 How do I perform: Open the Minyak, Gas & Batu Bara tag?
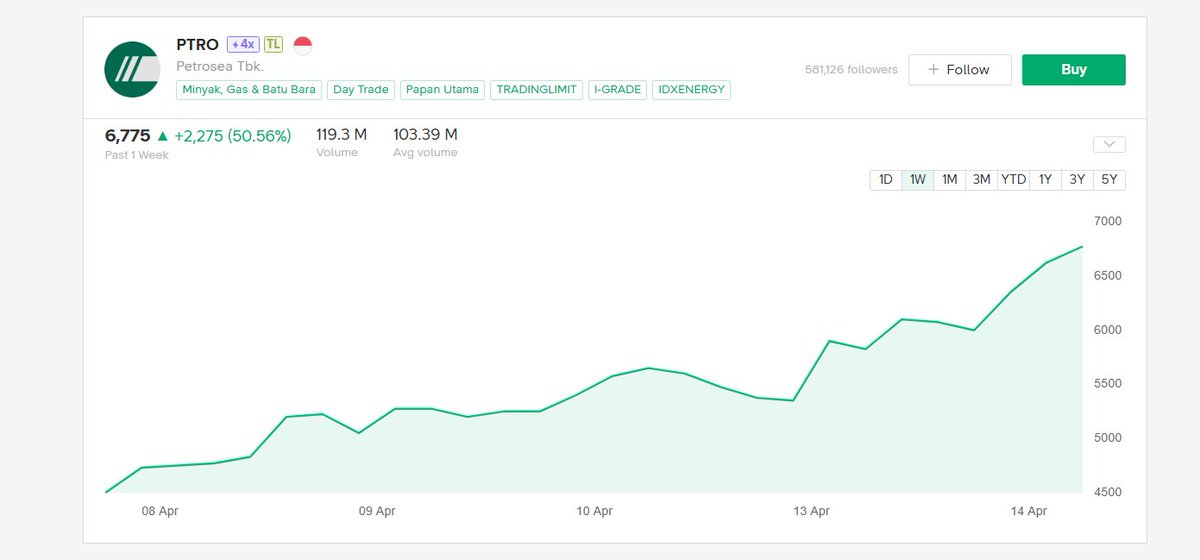tap(249, 90)
